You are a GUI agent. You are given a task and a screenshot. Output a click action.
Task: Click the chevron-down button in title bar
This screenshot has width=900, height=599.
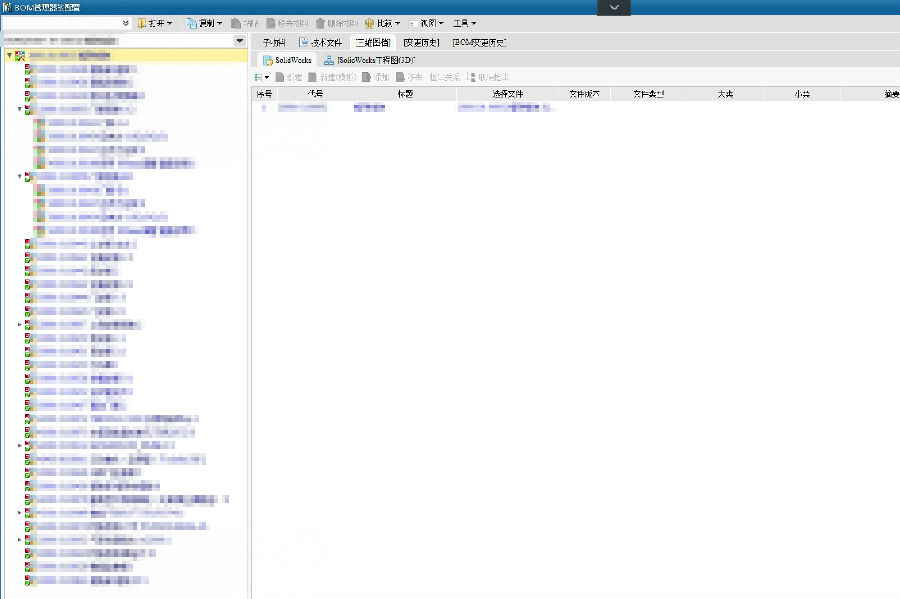(615, 7)
